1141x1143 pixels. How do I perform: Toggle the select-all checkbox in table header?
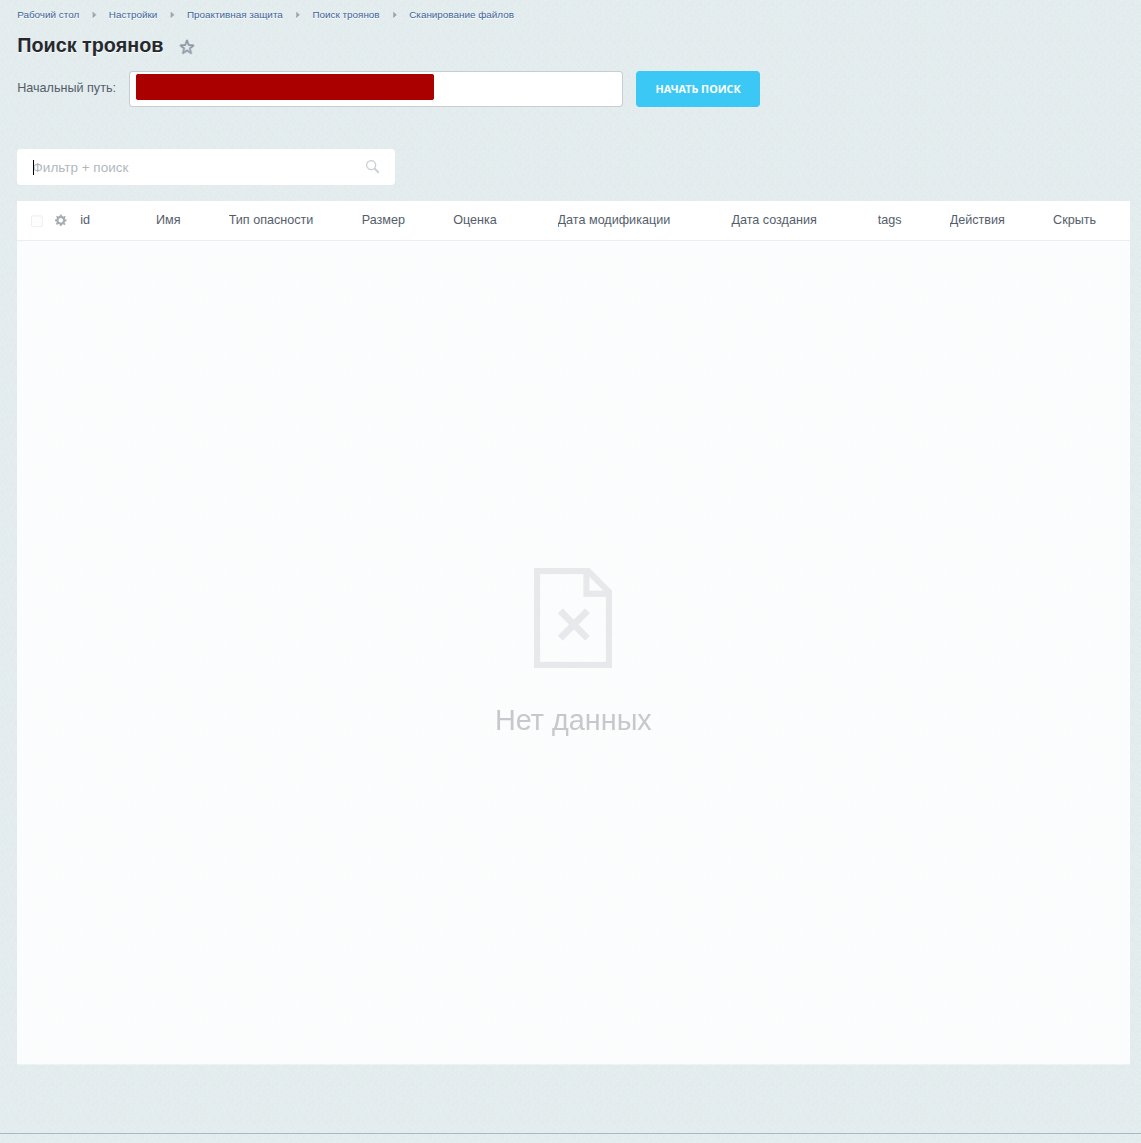pos(37,221)
